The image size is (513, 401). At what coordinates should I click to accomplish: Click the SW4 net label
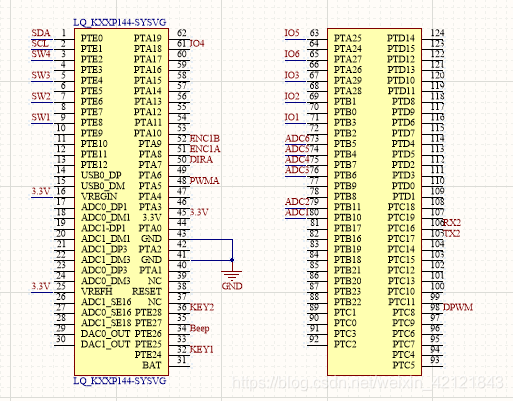click(x=41, y=54)
